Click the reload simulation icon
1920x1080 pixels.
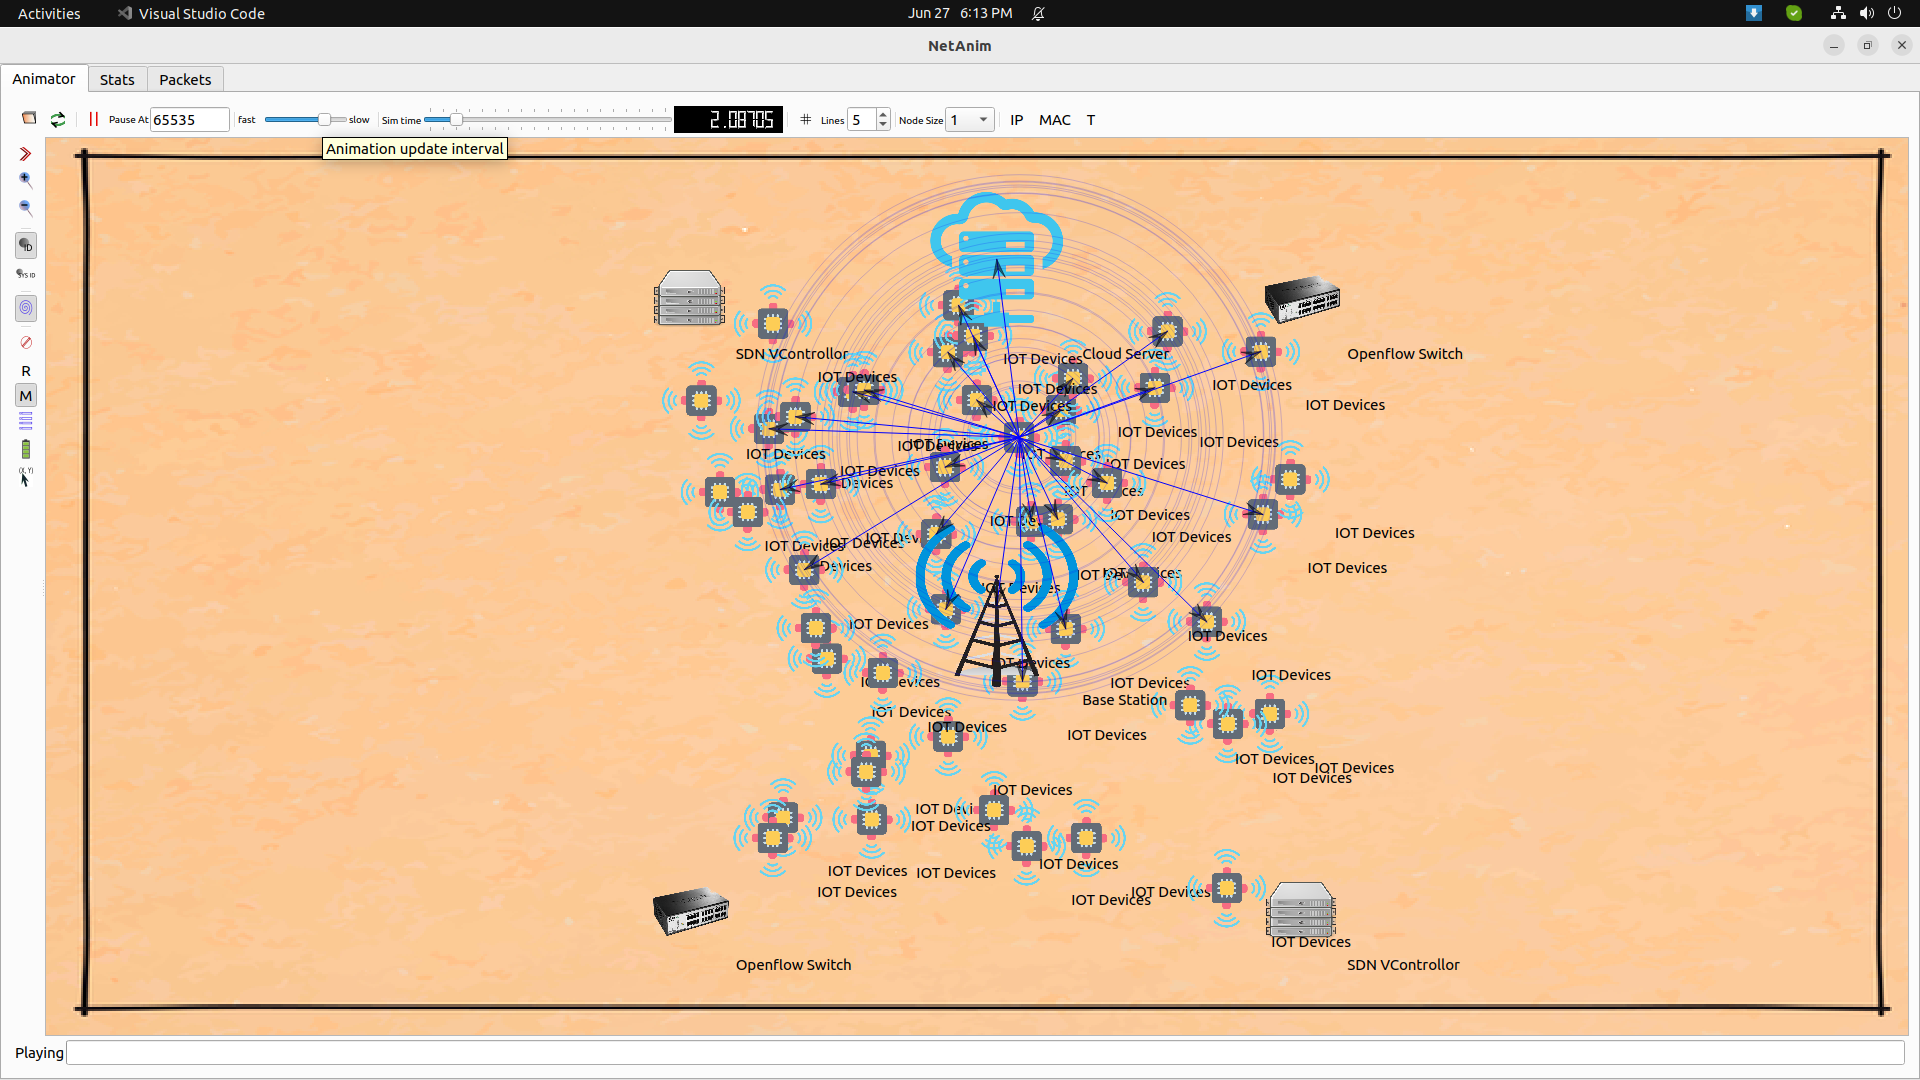point(58,119)
